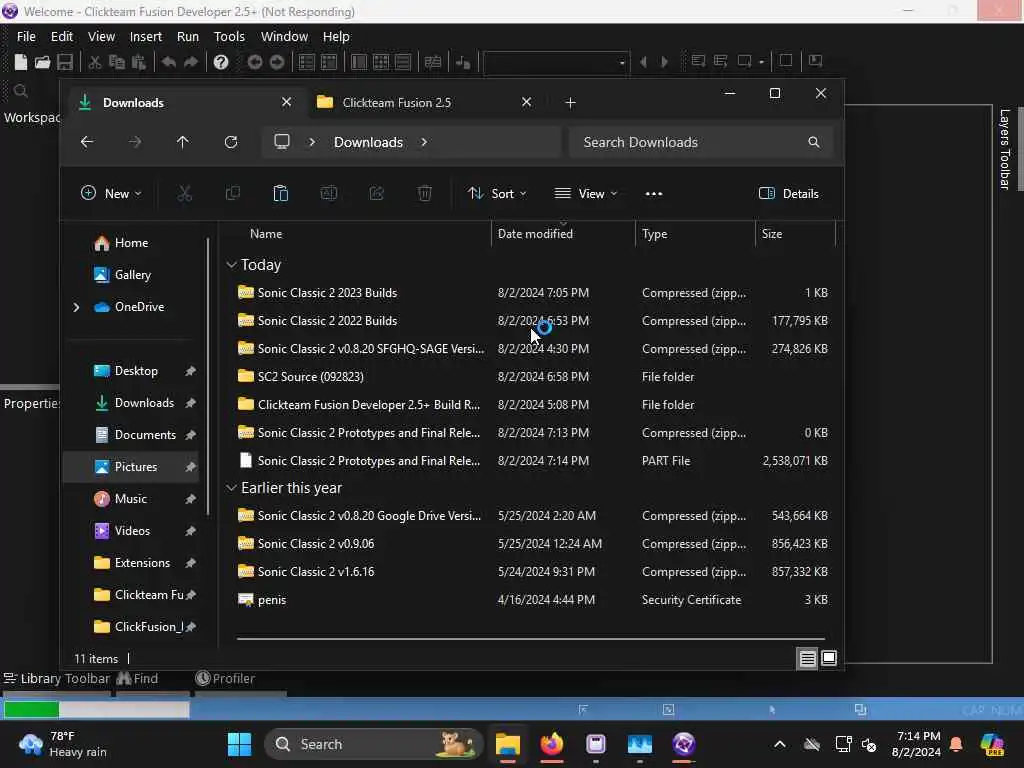Expand the OneDrive tree node

click(x=76, y=307)
